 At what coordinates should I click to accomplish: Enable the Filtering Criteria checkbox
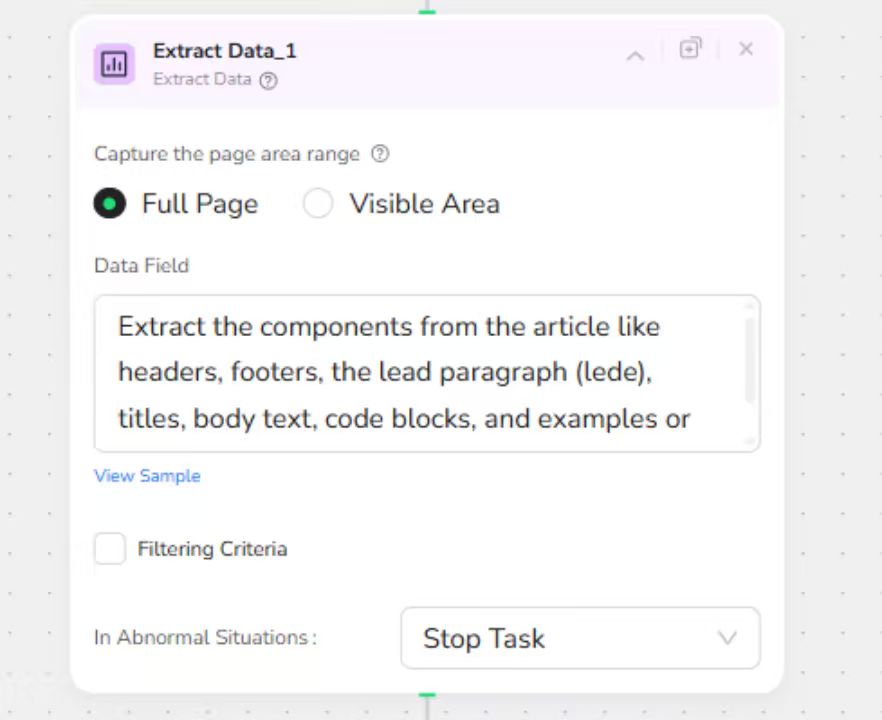(x=110, y=549)
